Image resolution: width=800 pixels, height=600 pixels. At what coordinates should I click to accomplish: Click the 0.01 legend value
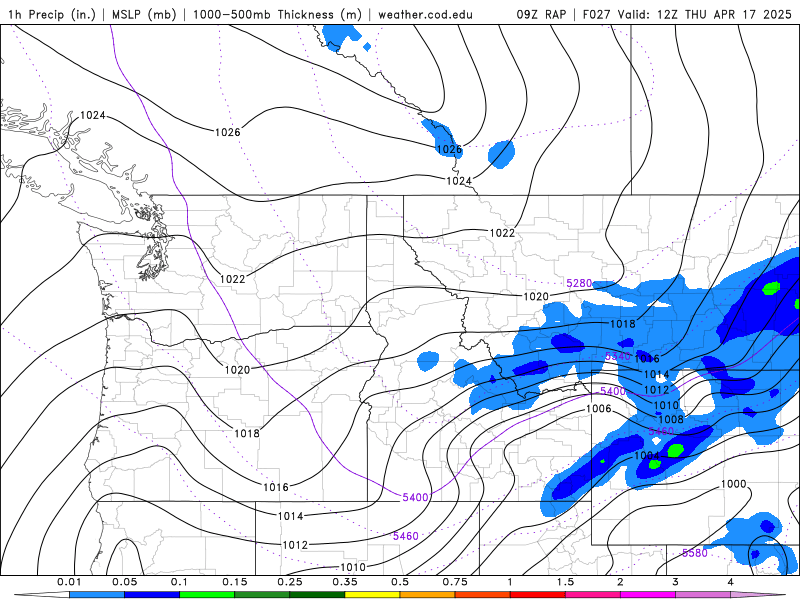coord(69,582)
